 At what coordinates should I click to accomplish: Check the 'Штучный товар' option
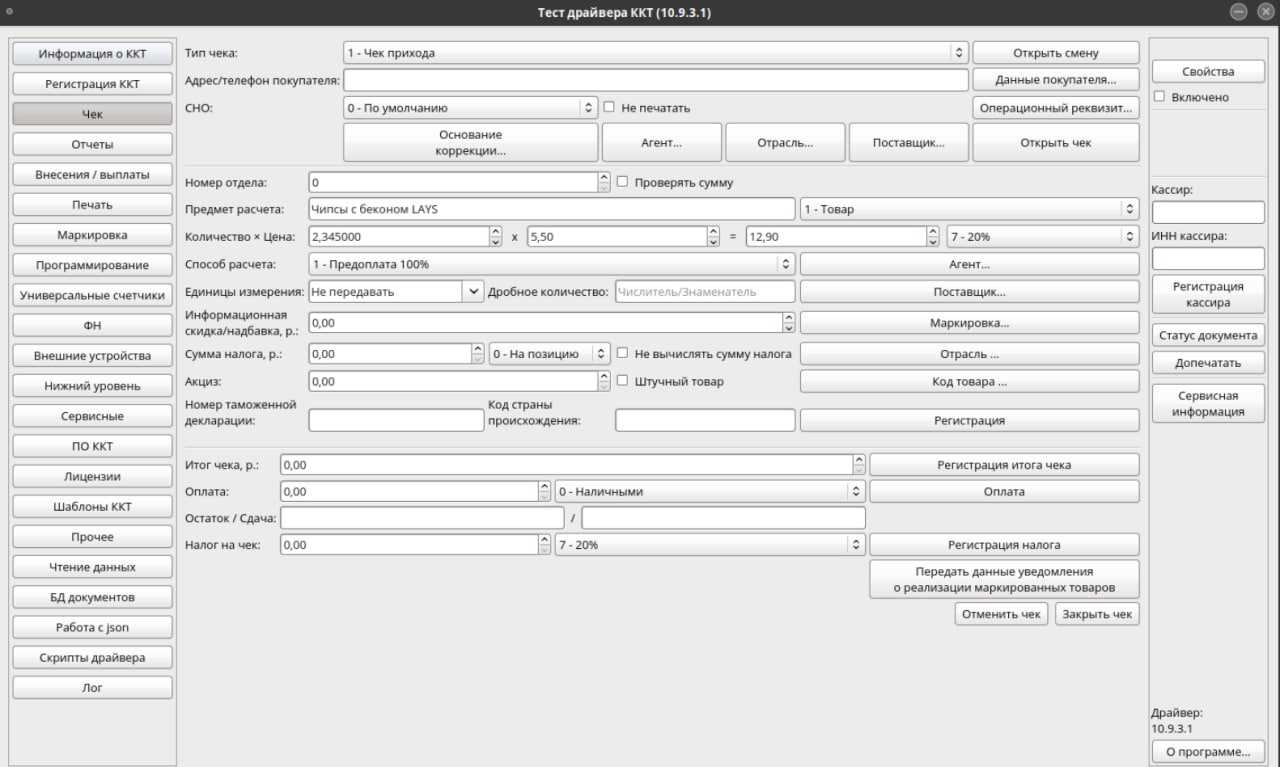[x=622, y=381]
